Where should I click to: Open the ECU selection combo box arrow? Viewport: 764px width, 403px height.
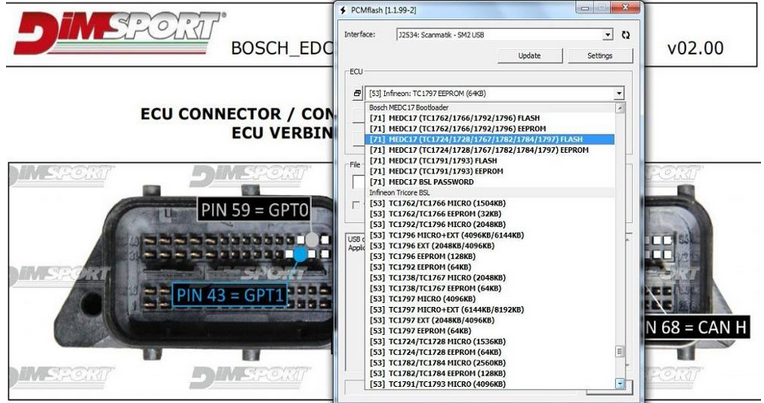coord(618,93)
